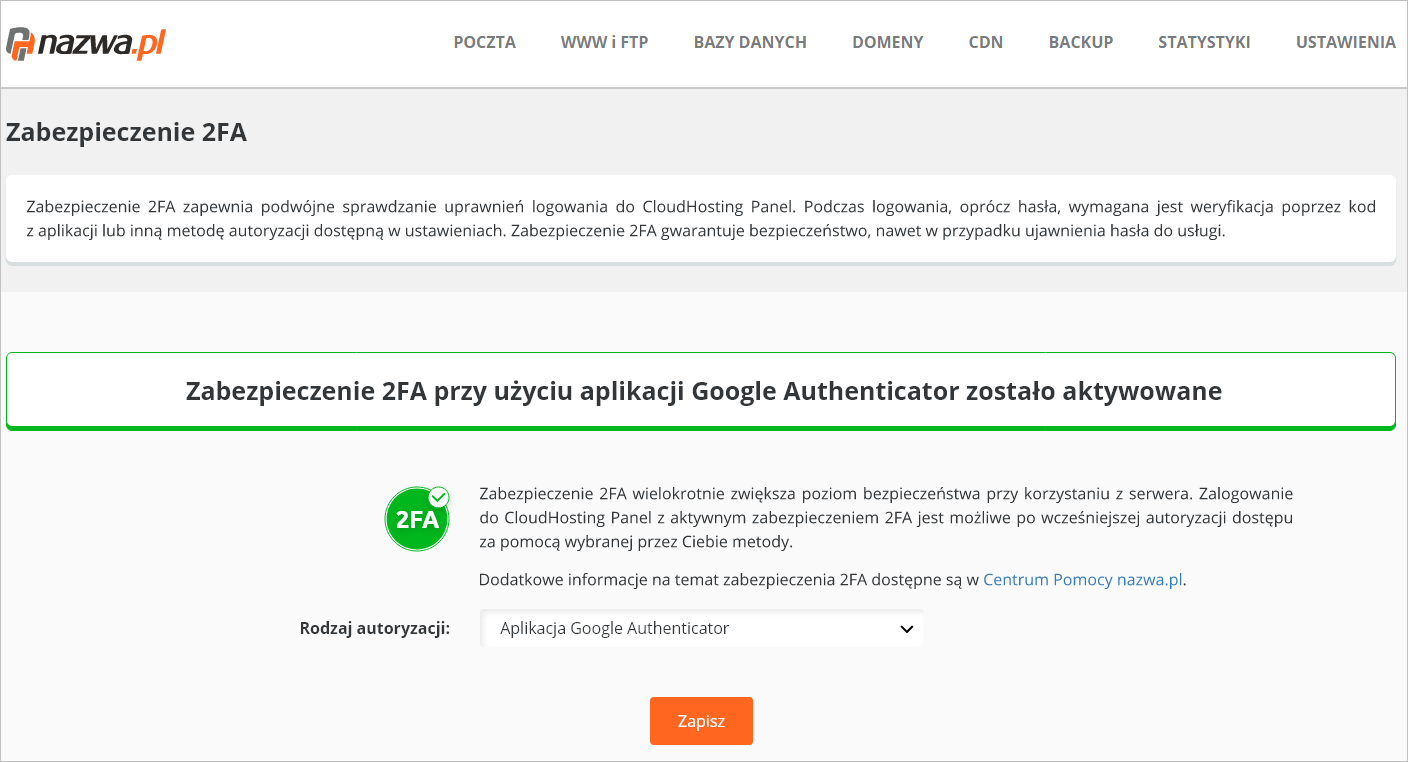Click the text starting 'Zabezpieczenie 2FA wielokrotnie zwiększa'

(886, 518)
